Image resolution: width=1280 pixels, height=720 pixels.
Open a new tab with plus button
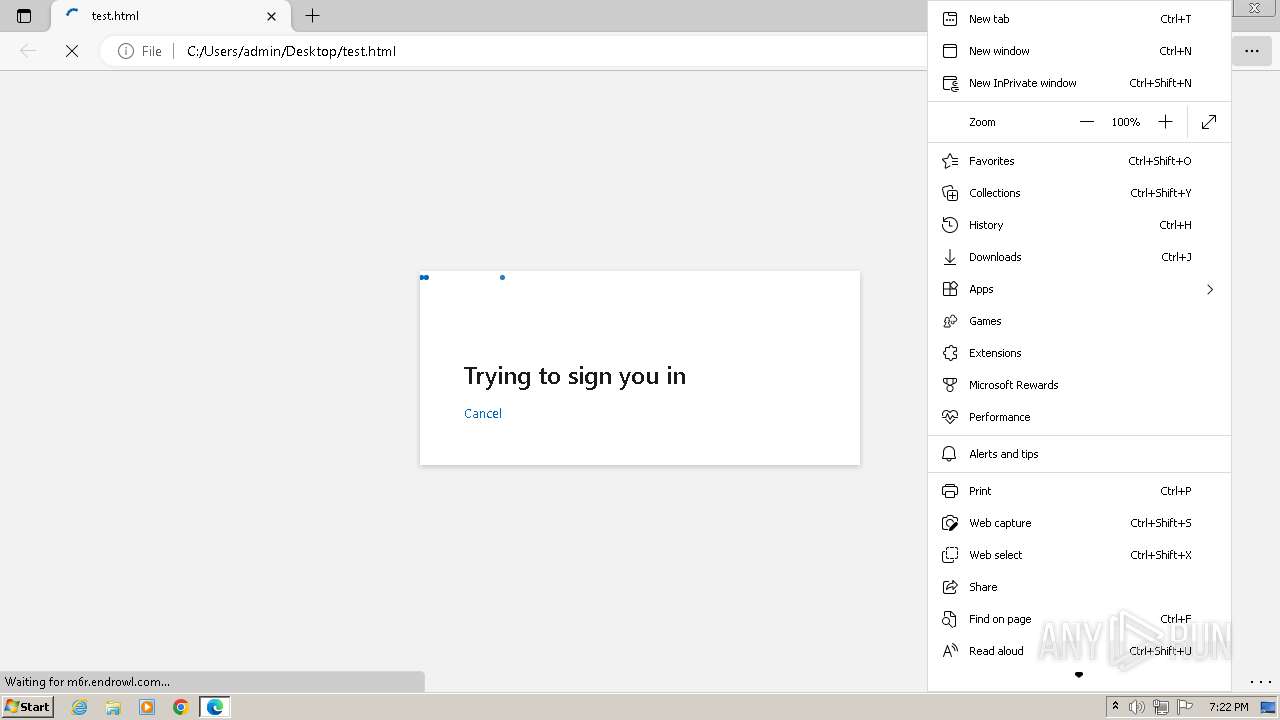coord(312,16)
